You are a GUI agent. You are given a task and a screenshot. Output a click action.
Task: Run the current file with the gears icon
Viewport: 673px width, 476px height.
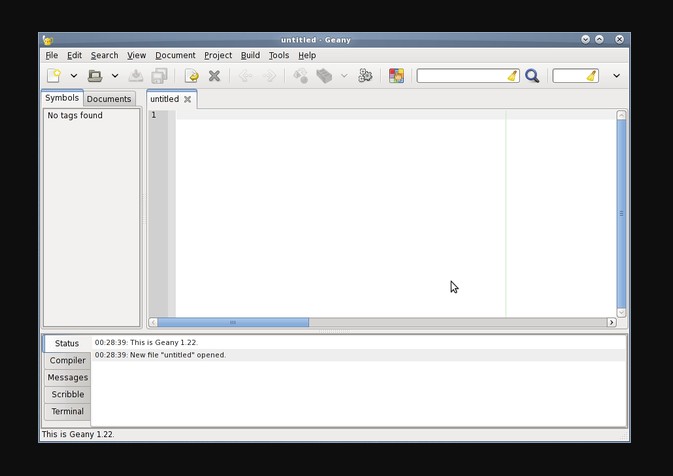[x=365, y=76]
